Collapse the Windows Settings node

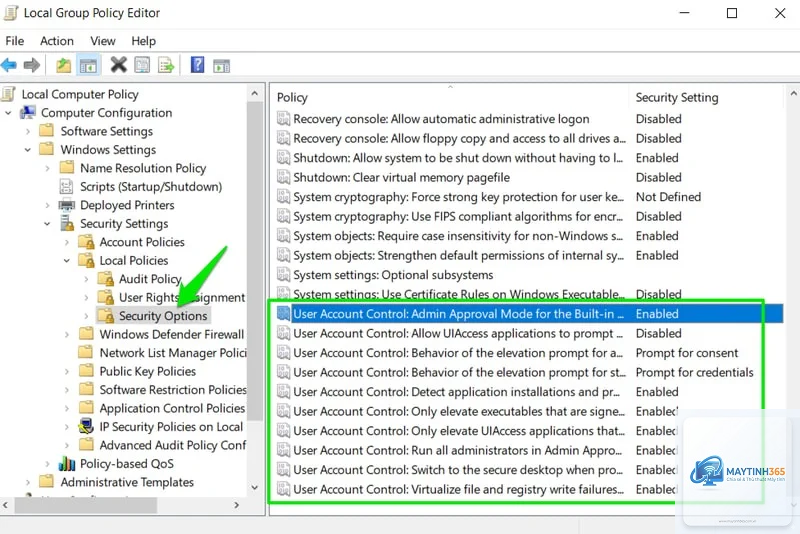click(x=28, y=150)
